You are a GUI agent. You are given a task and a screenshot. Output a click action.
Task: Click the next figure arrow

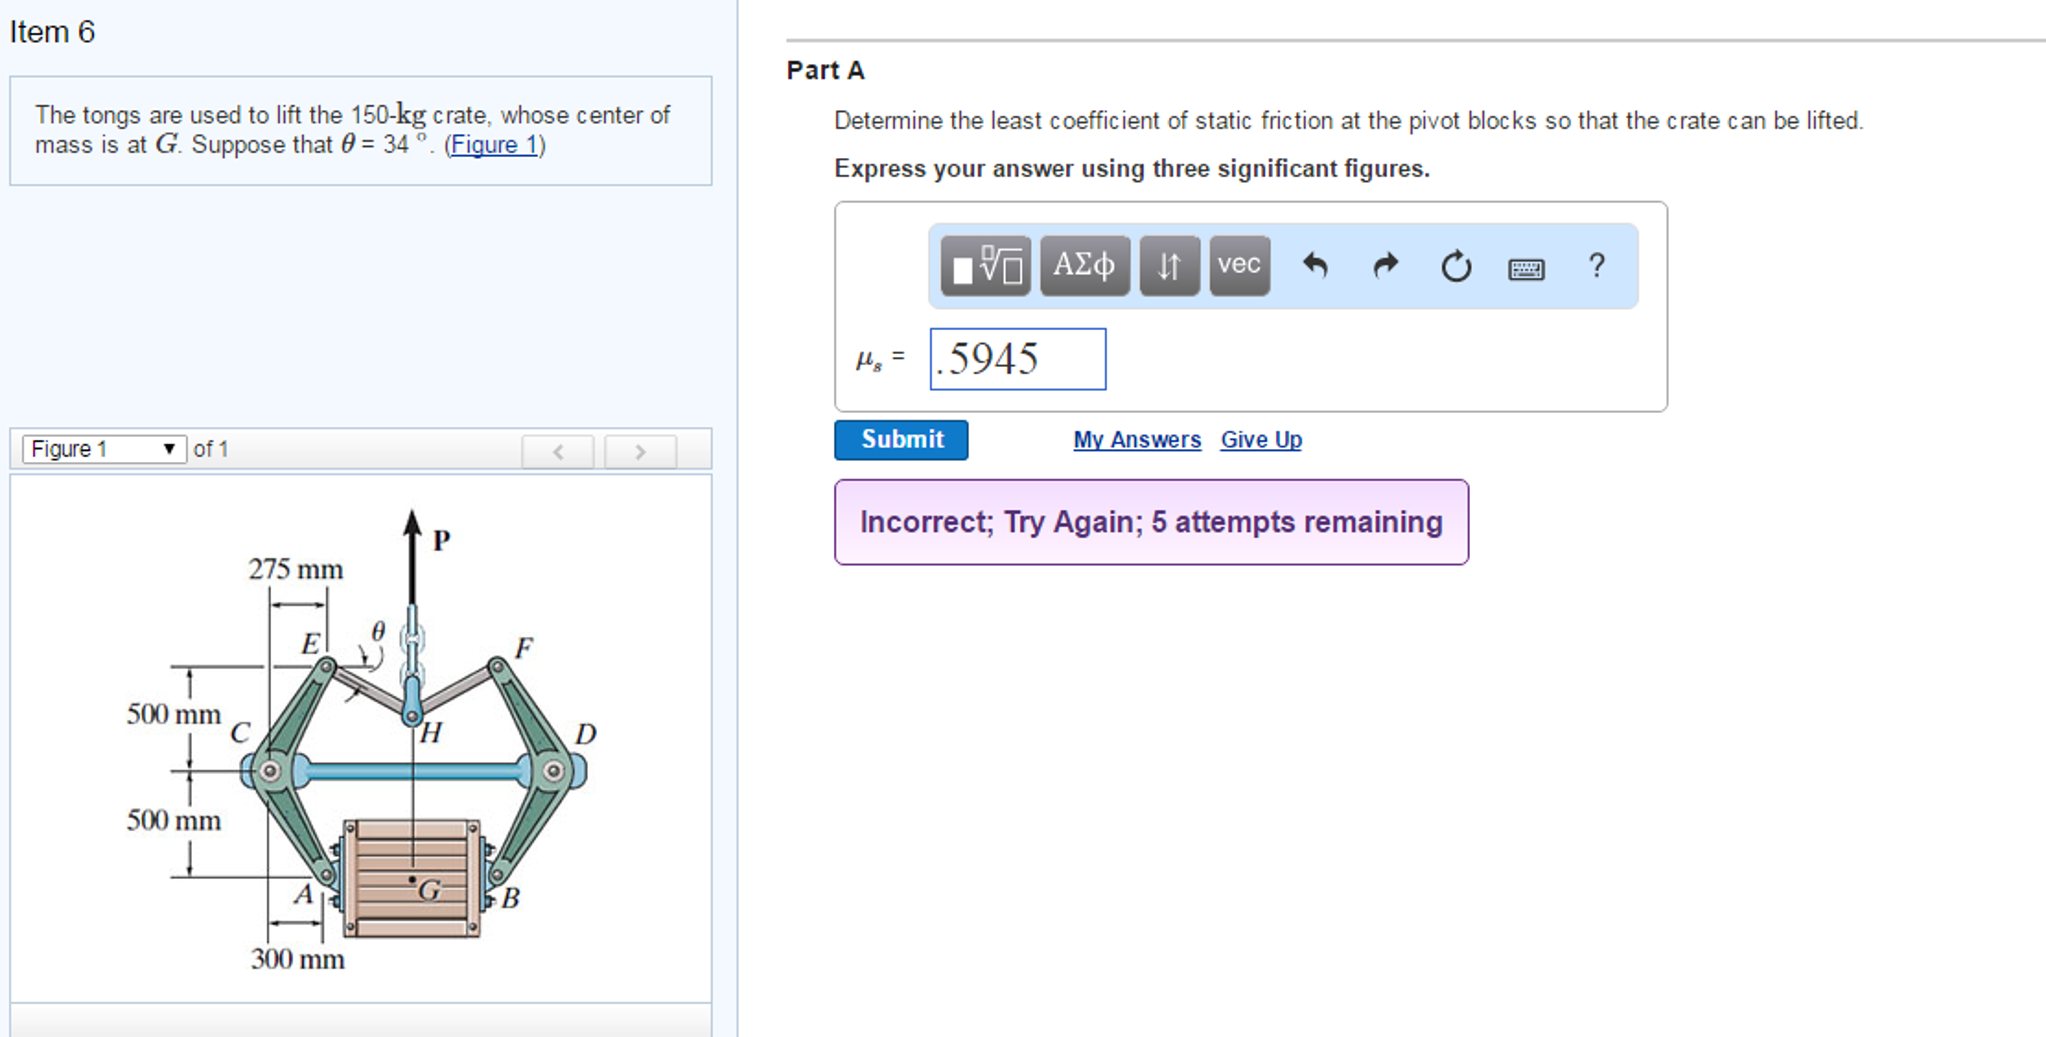pos(640,451)
